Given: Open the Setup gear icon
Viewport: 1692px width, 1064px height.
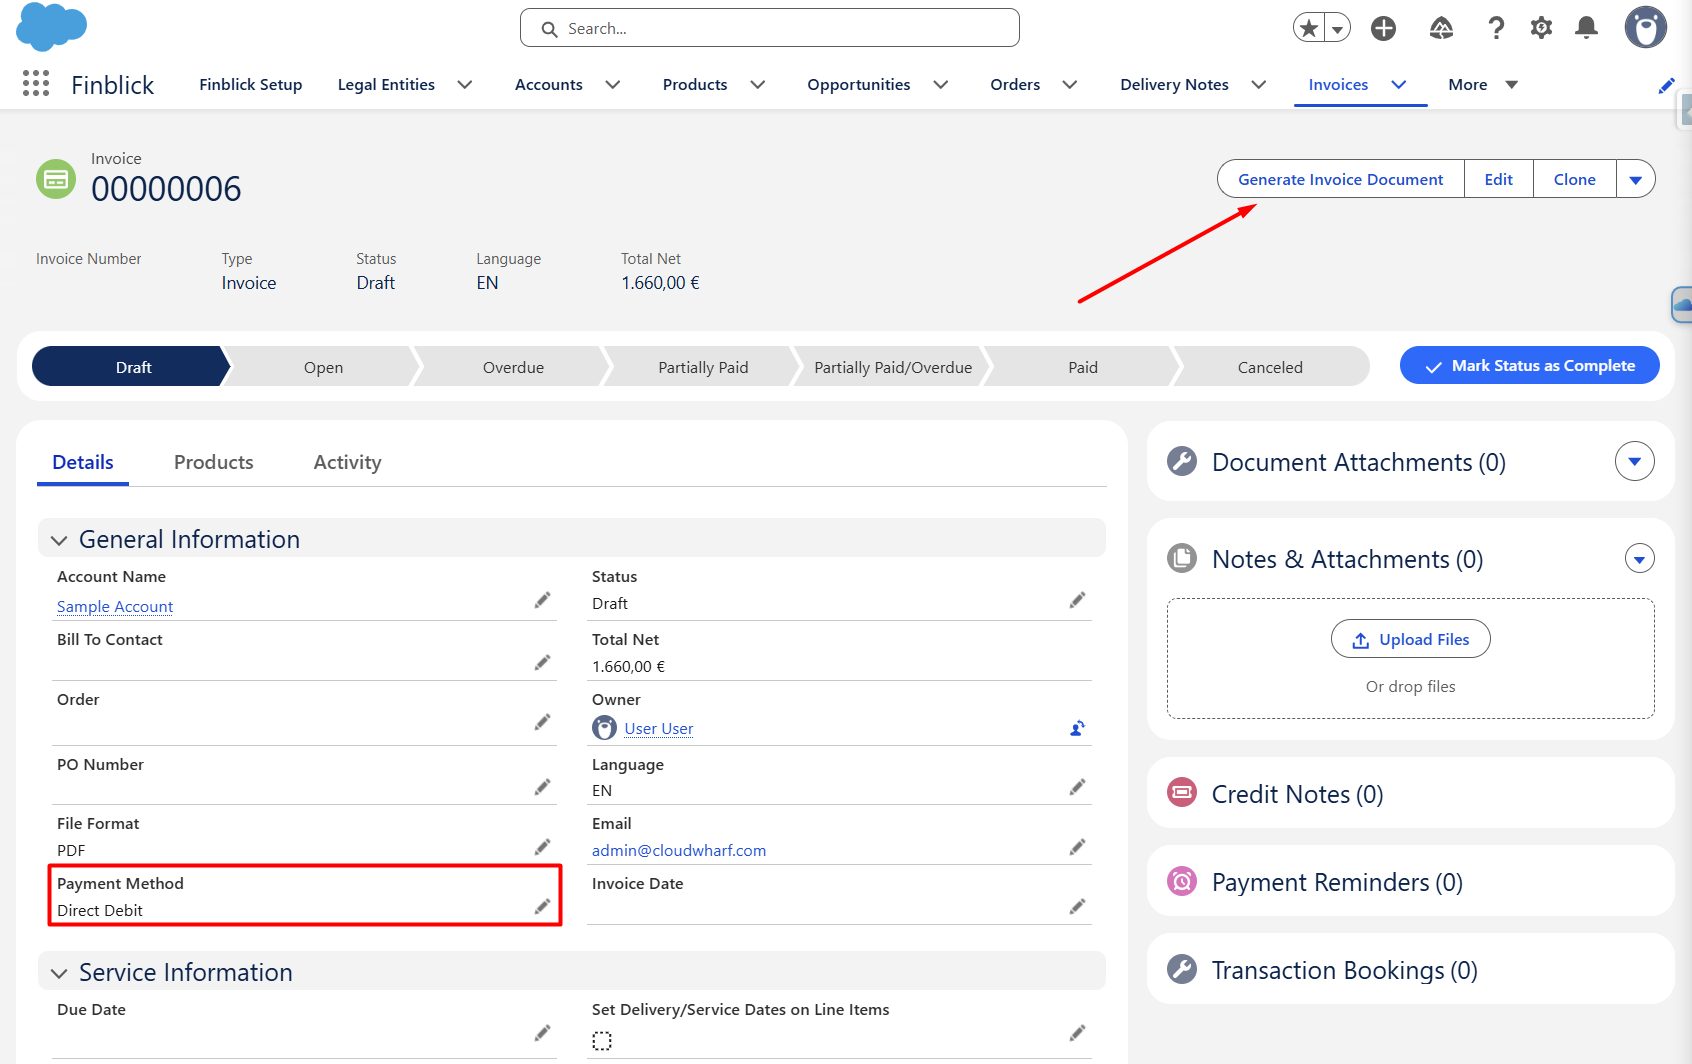Looking at the screenshot, I should (1541, 28).
